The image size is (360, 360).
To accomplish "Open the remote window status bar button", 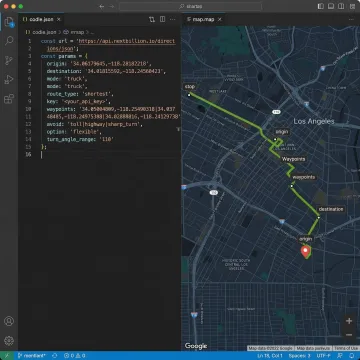I will click(x=7, y=356).
